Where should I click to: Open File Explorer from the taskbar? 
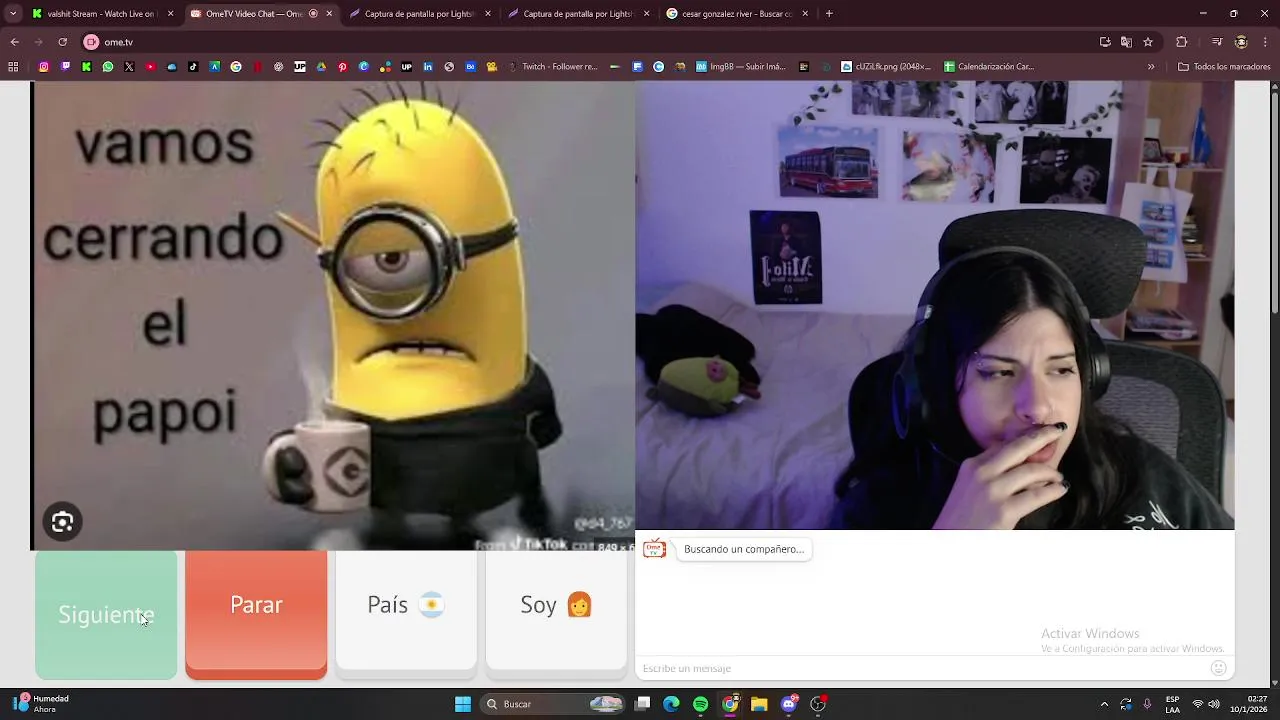759,704
